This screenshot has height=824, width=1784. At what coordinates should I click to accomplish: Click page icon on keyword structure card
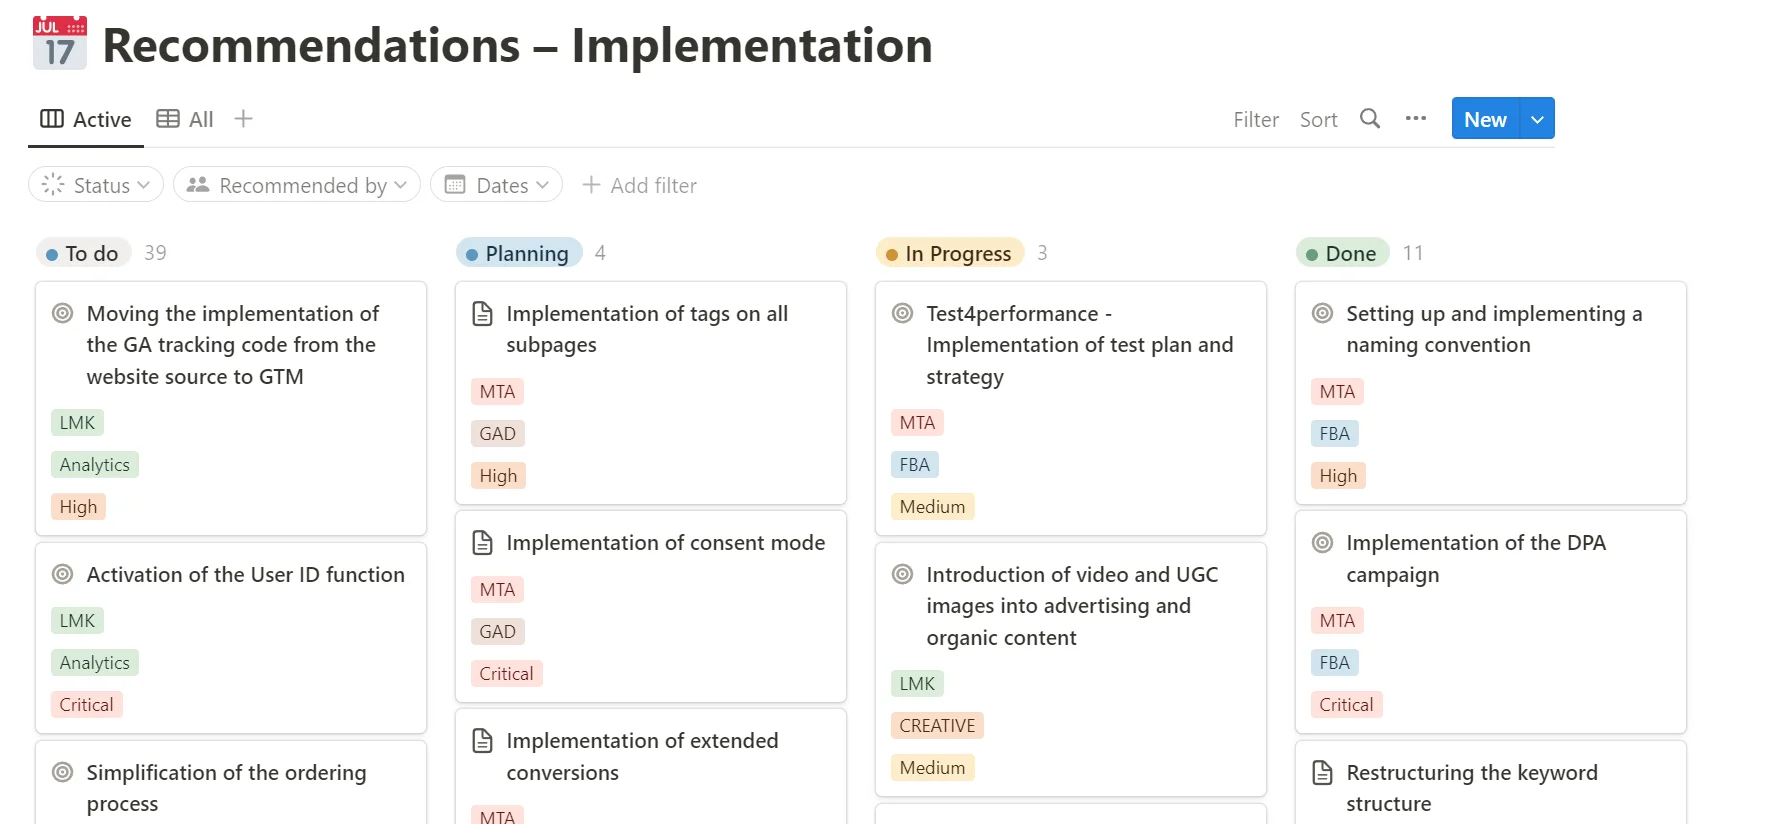coord(1322,772)
